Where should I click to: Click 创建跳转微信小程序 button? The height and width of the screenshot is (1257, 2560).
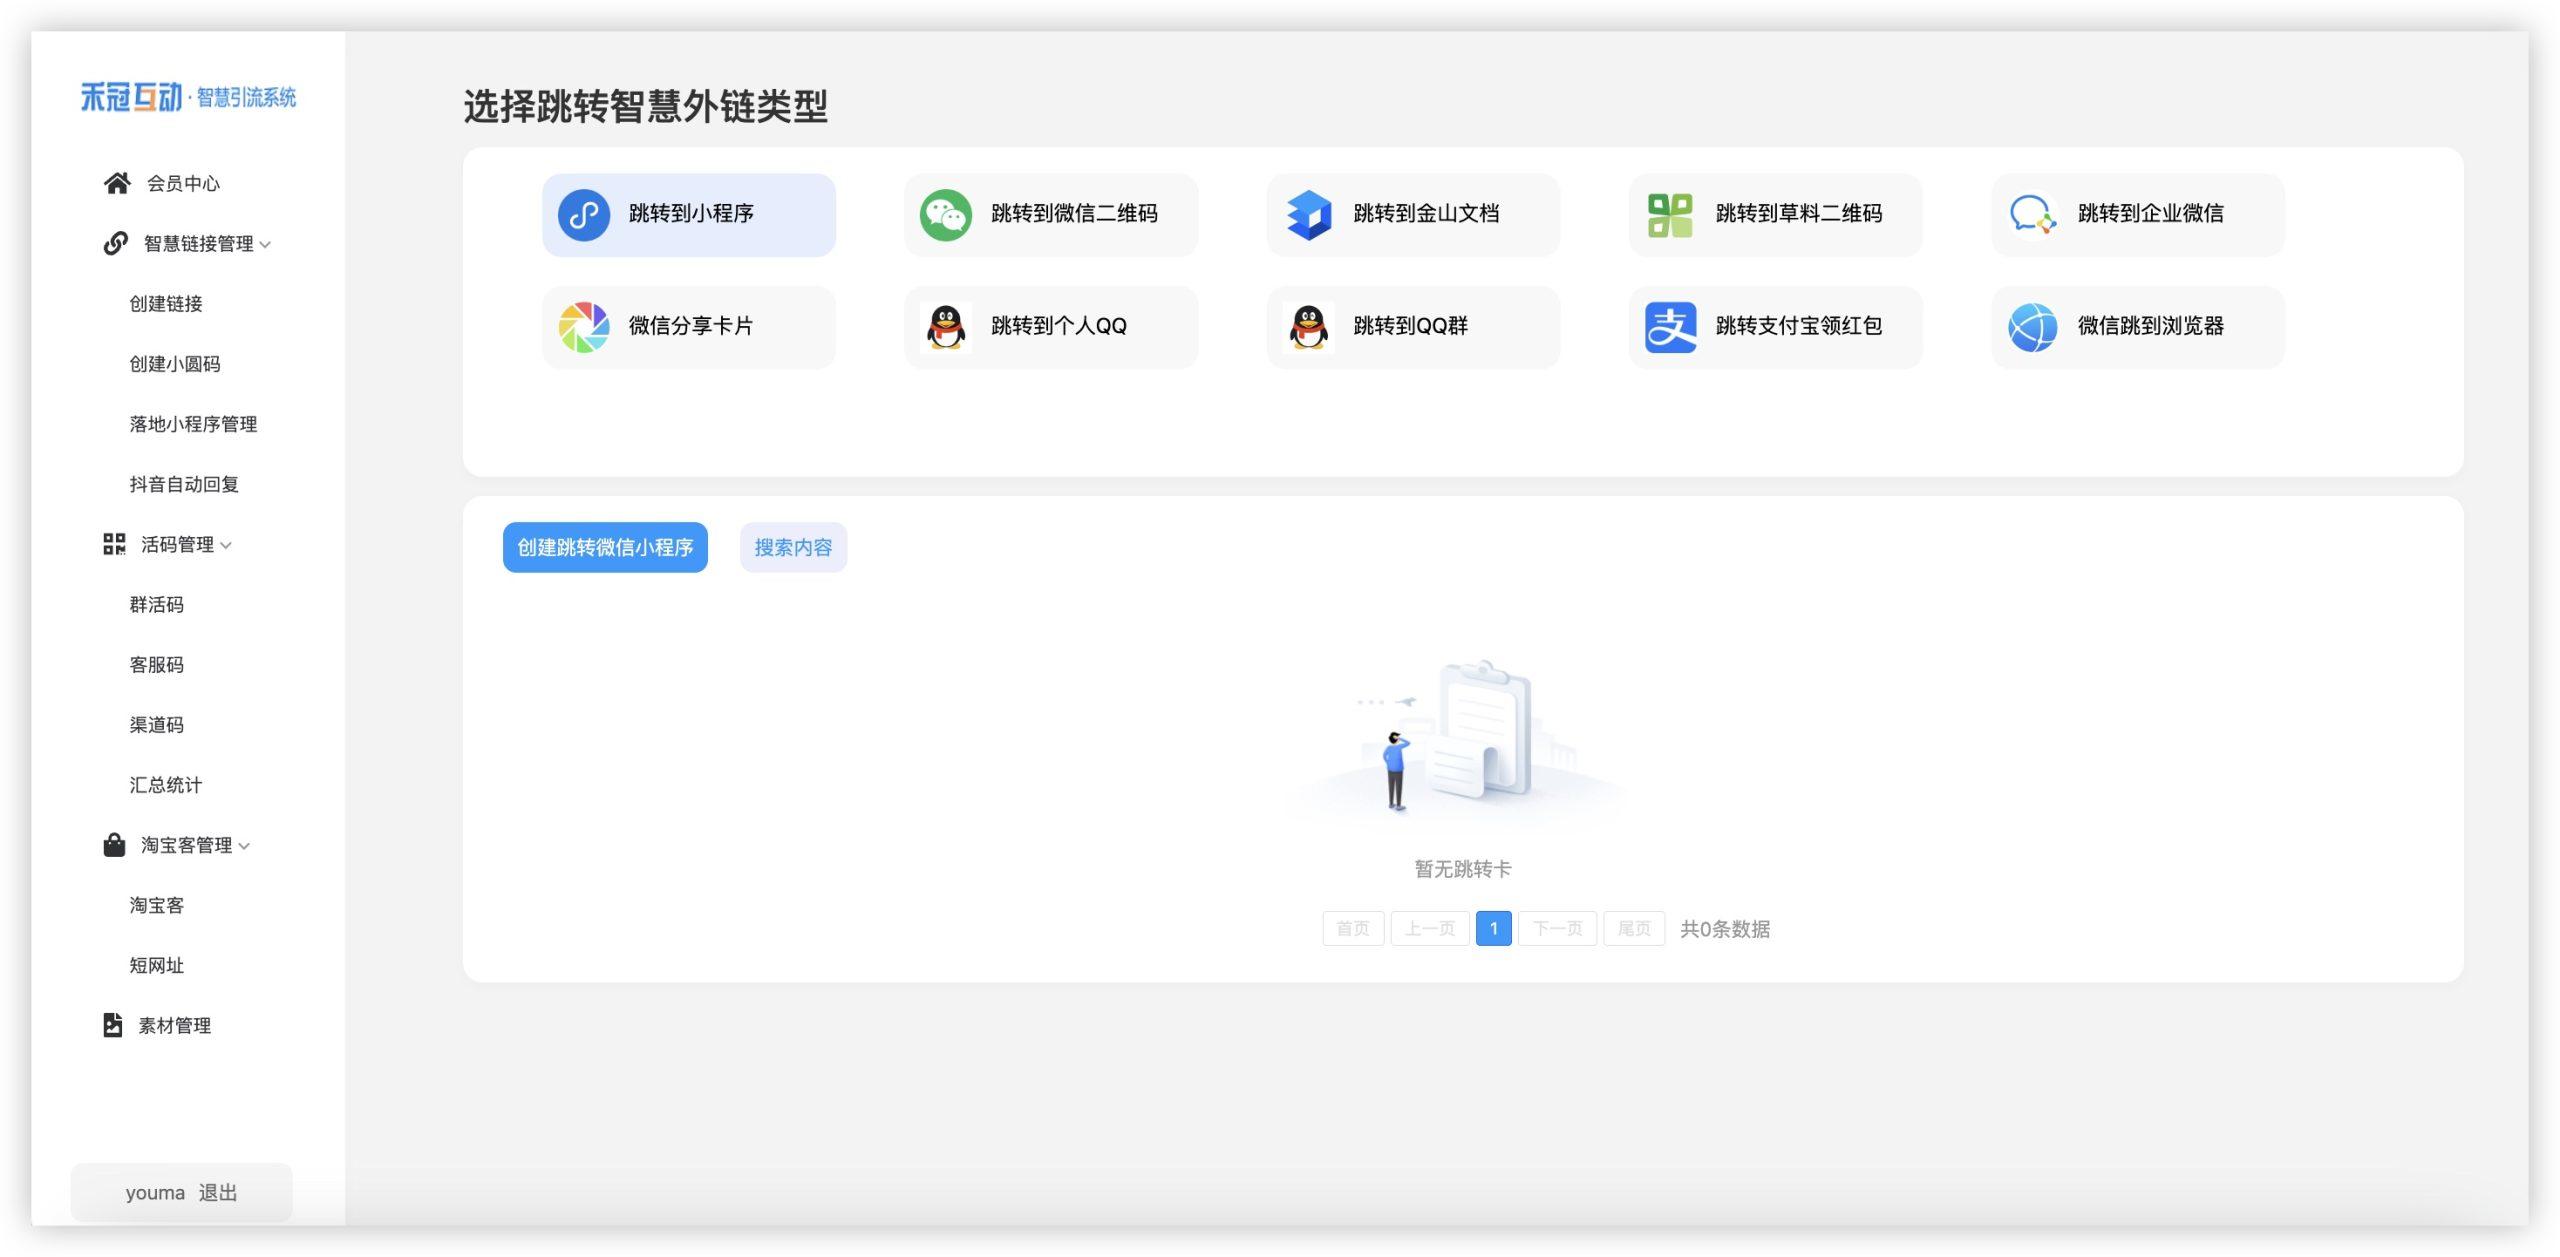pos(605,547)
